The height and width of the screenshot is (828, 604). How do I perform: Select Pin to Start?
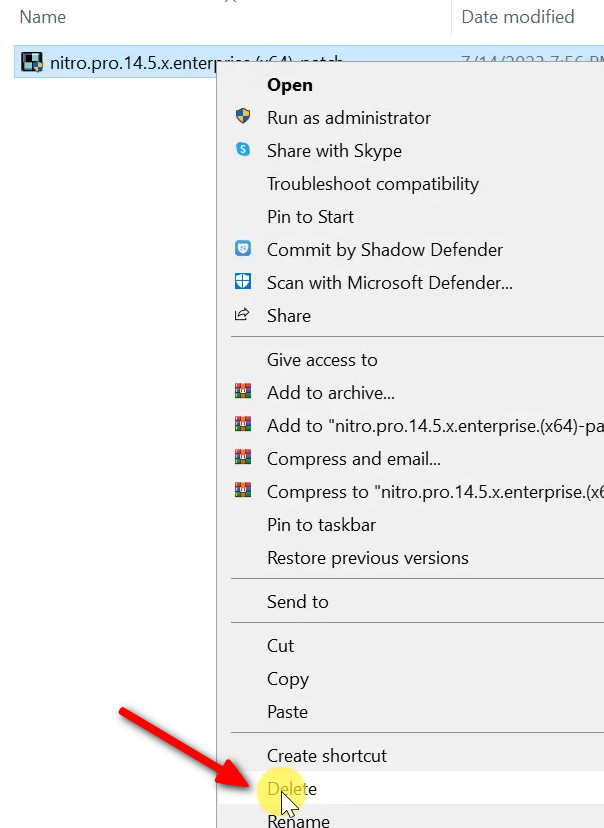[310, 217]
